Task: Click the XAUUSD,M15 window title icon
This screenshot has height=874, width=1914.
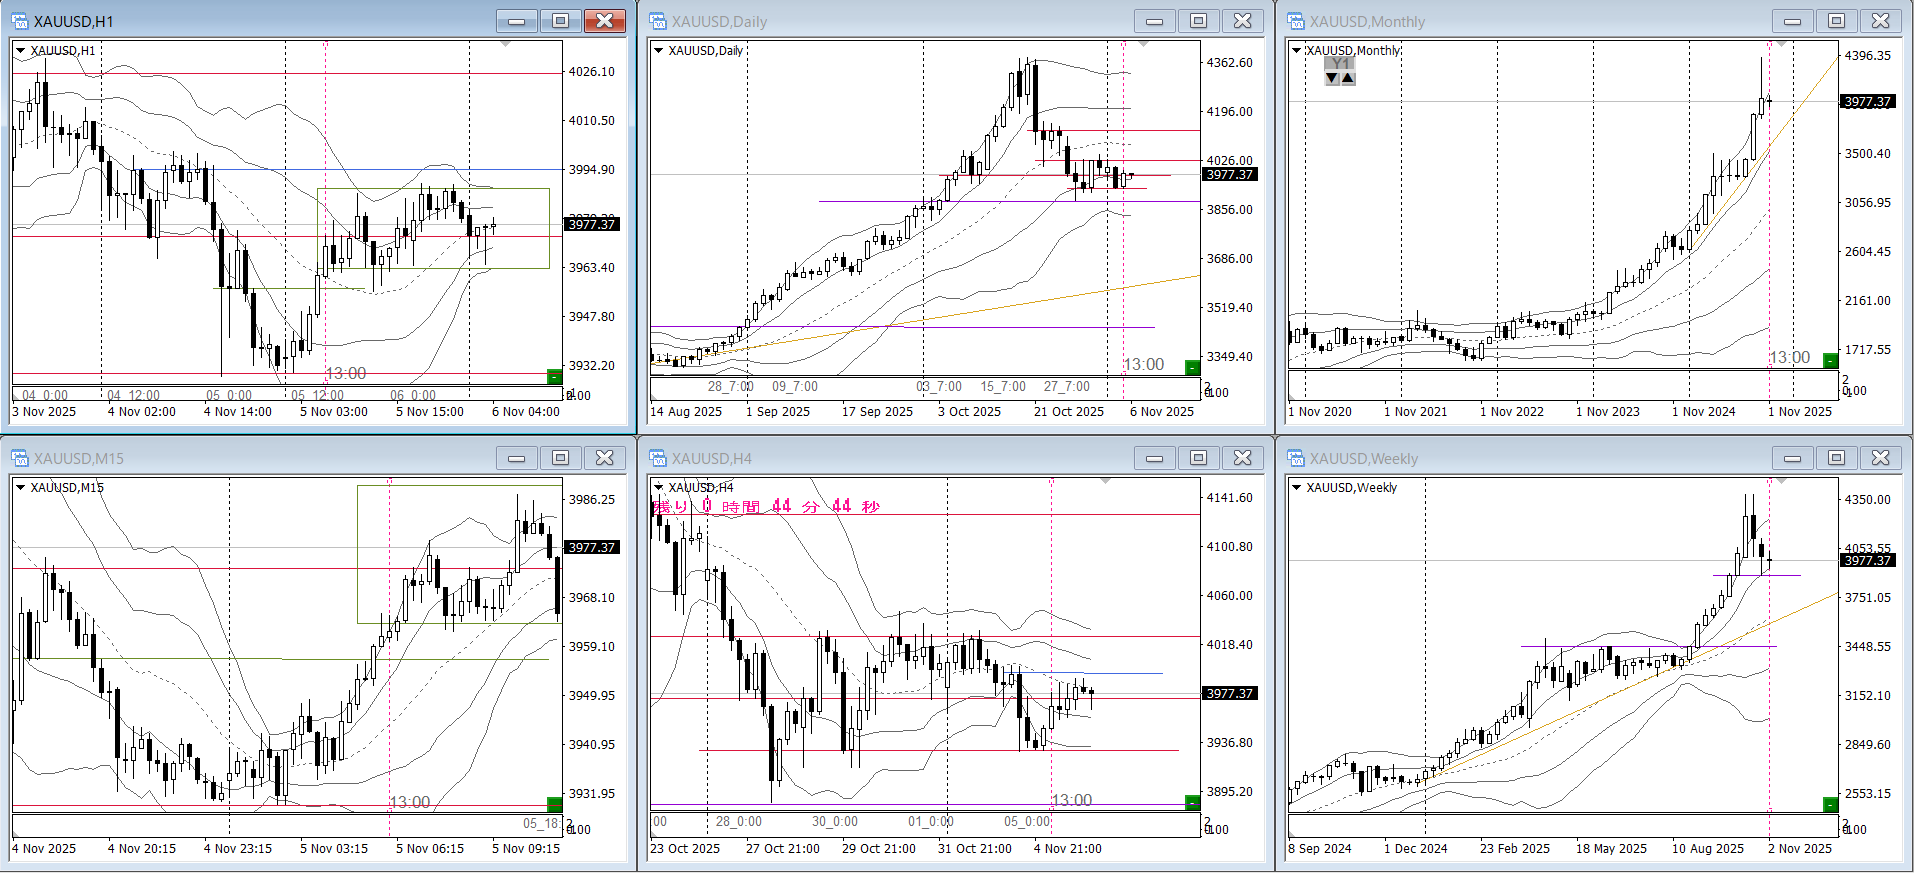Action: click(20, 458)
